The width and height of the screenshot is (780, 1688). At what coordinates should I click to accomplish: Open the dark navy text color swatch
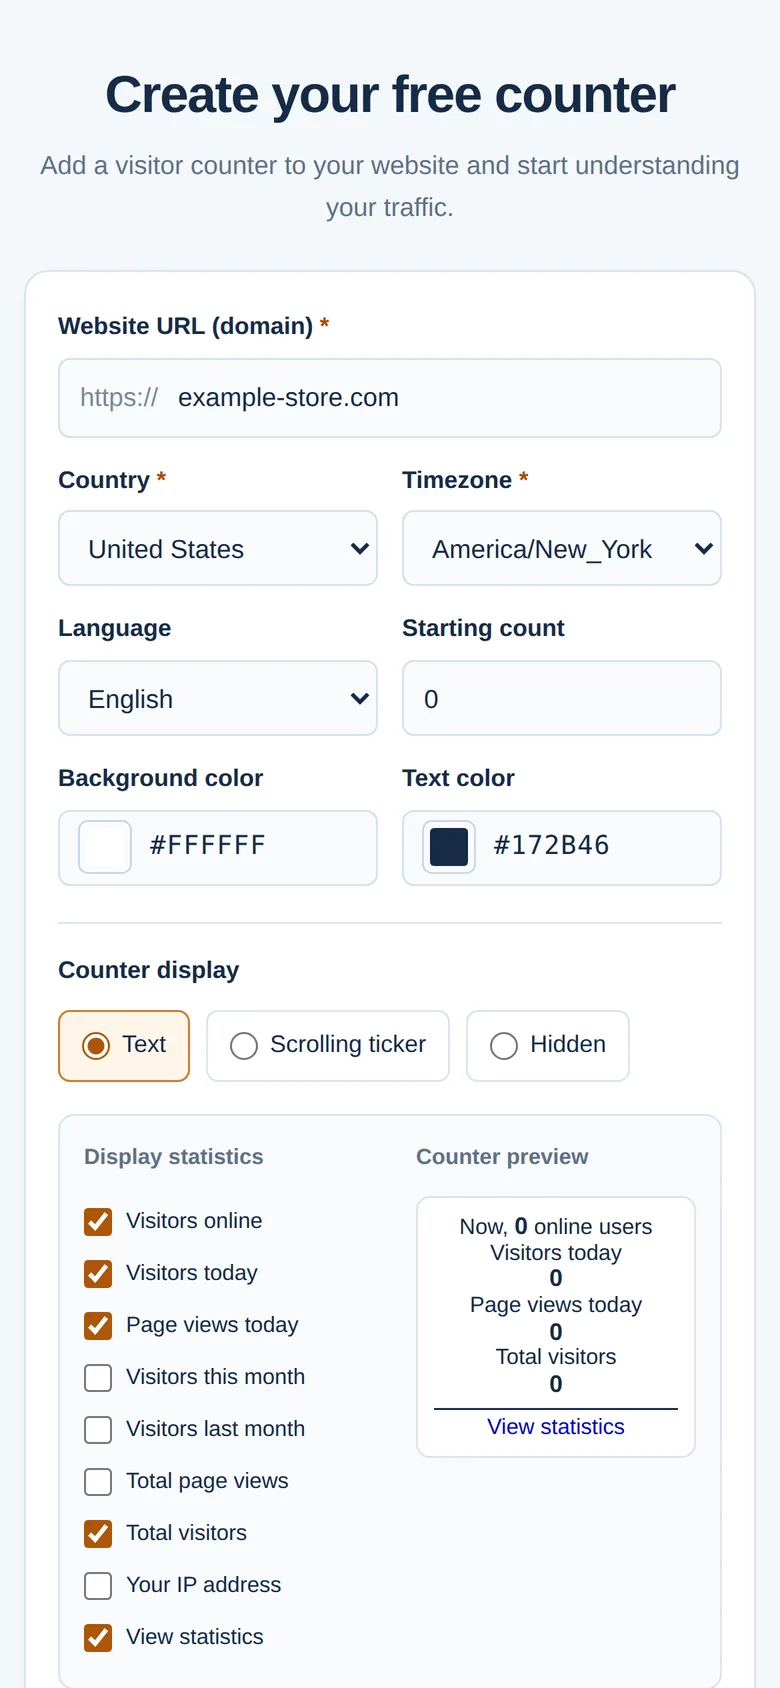point(449,847)
